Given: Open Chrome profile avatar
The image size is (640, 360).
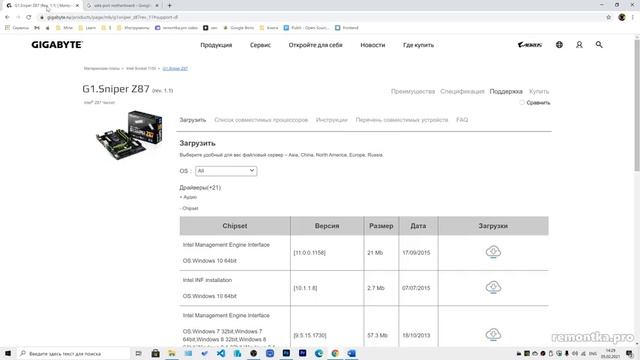Looking at the screenshot, I should (622, 17).
